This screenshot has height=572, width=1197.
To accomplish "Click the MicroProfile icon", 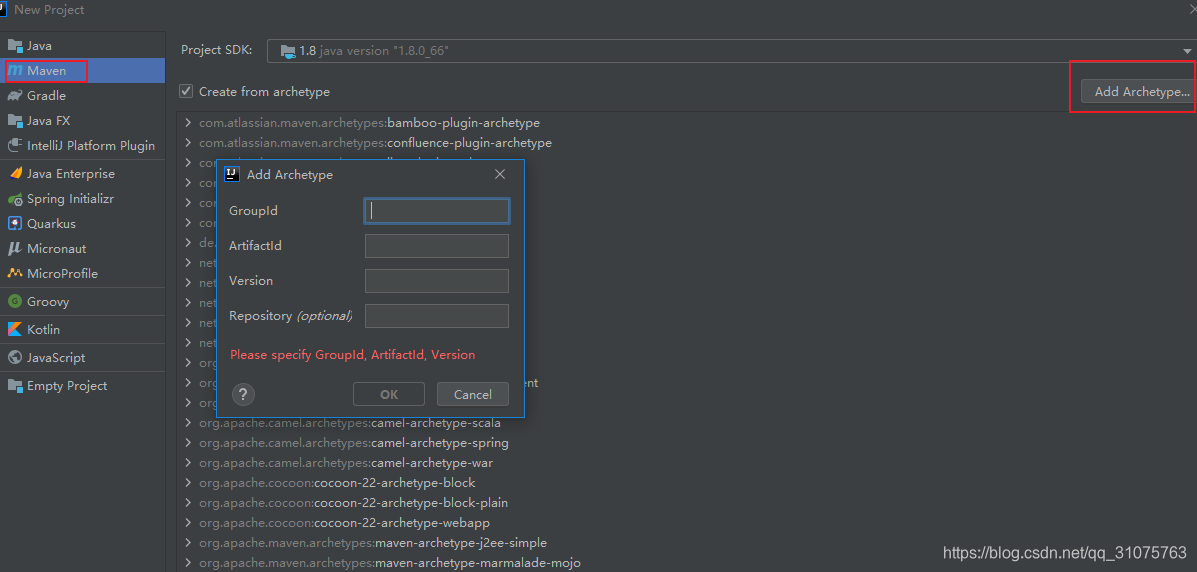I will pyautogui.click(x=15, y=273).
